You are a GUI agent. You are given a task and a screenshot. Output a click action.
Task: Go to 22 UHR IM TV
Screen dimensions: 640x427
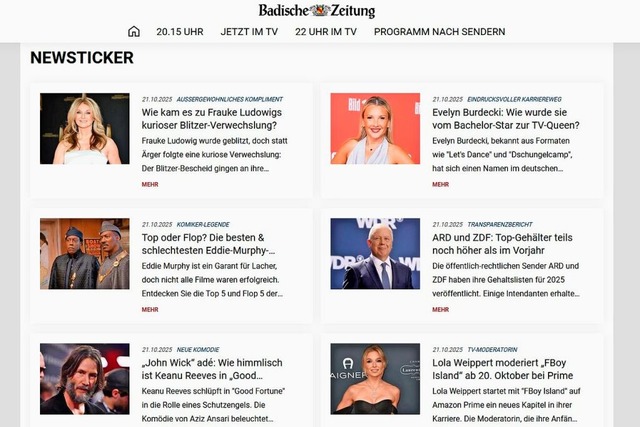[x=326, y=32]
